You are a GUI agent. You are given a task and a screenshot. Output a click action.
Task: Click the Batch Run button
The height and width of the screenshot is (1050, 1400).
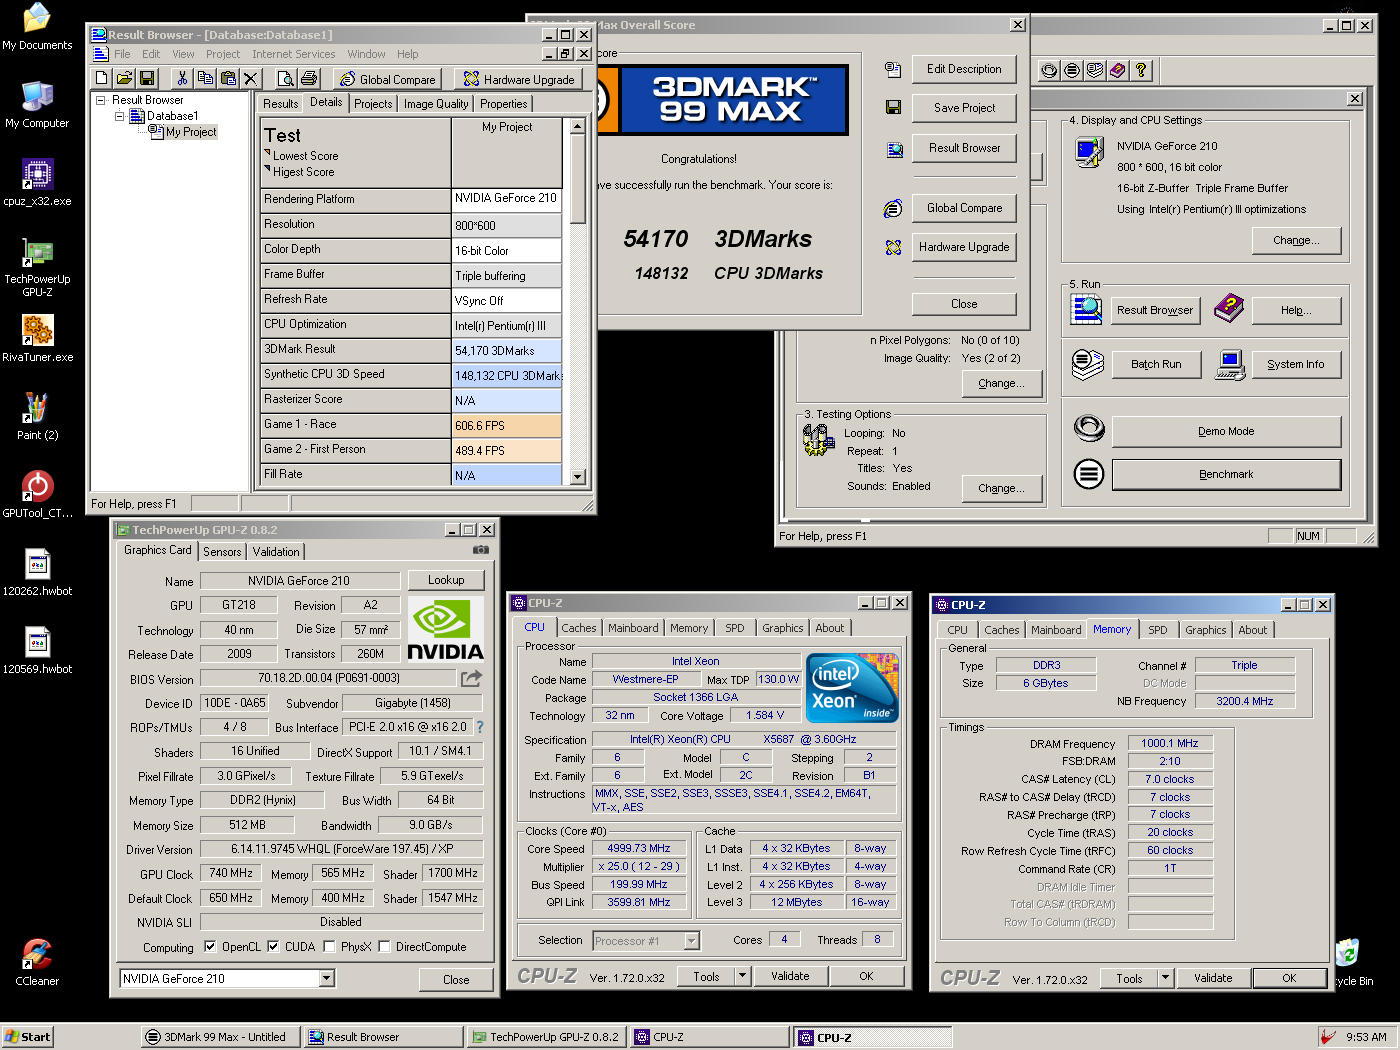pyautogui.click(x=1156, y=364)
